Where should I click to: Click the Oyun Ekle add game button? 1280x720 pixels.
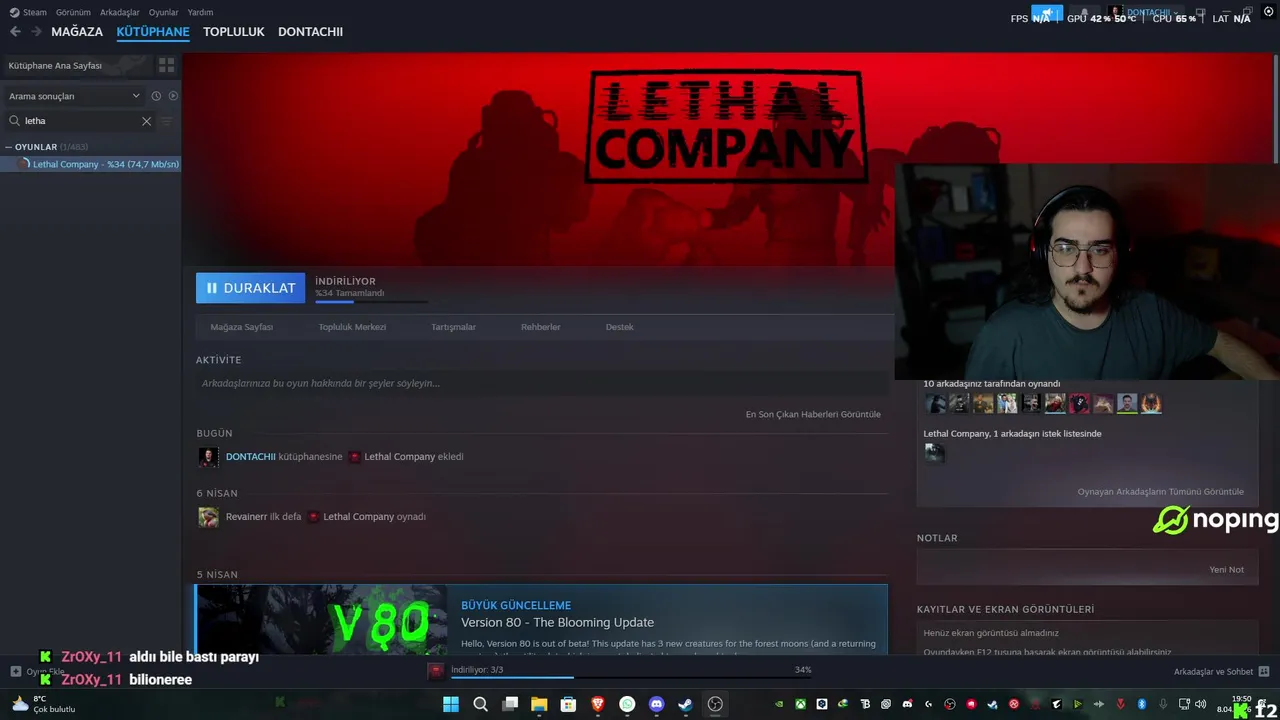37,672
